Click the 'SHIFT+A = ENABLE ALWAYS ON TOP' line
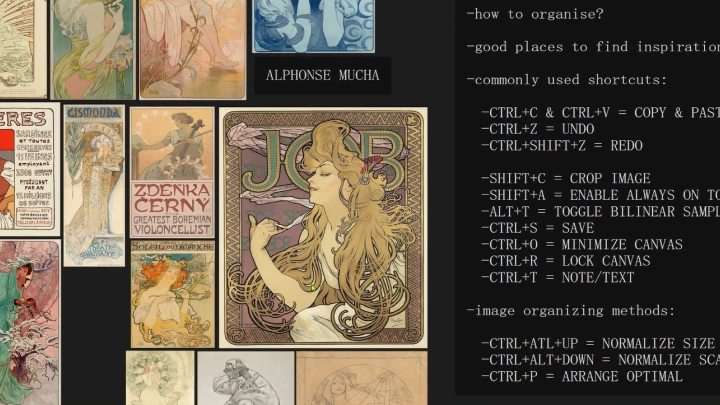720x405 pixels. click(600, 195)
